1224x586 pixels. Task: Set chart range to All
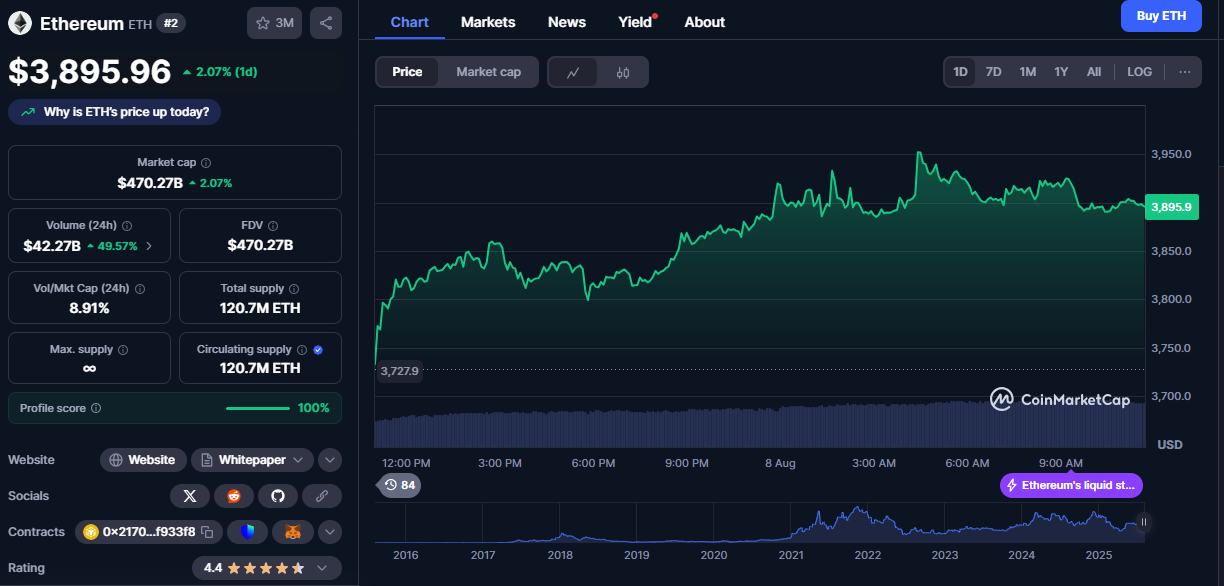(1094, 72)
